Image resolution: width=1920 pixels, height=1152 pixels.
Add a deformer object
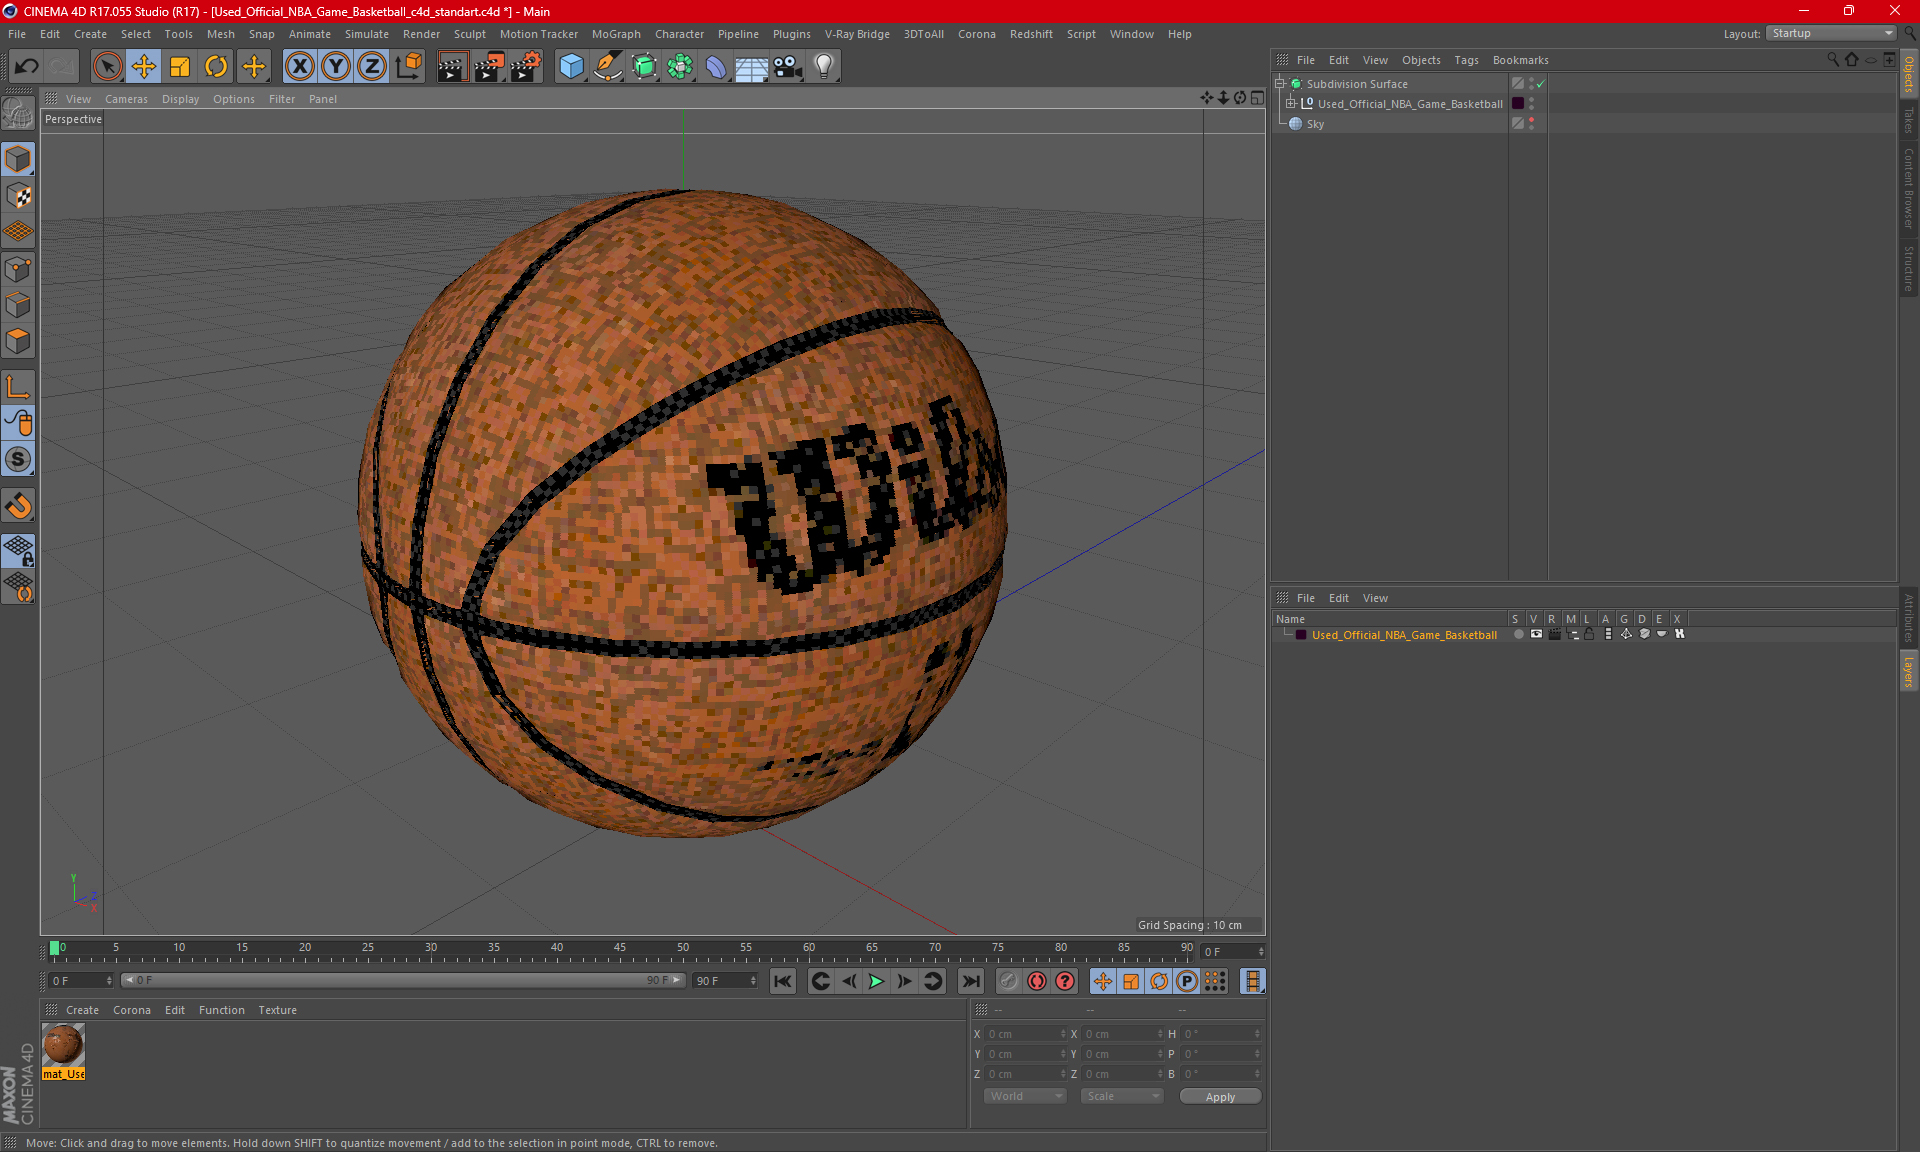pyautogui.click(x=716, y=67)
